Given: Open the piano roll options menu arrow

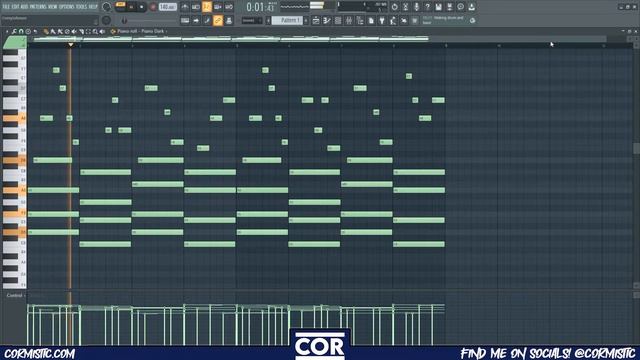Looking at the screenshot, I should (x=7, y=31).
